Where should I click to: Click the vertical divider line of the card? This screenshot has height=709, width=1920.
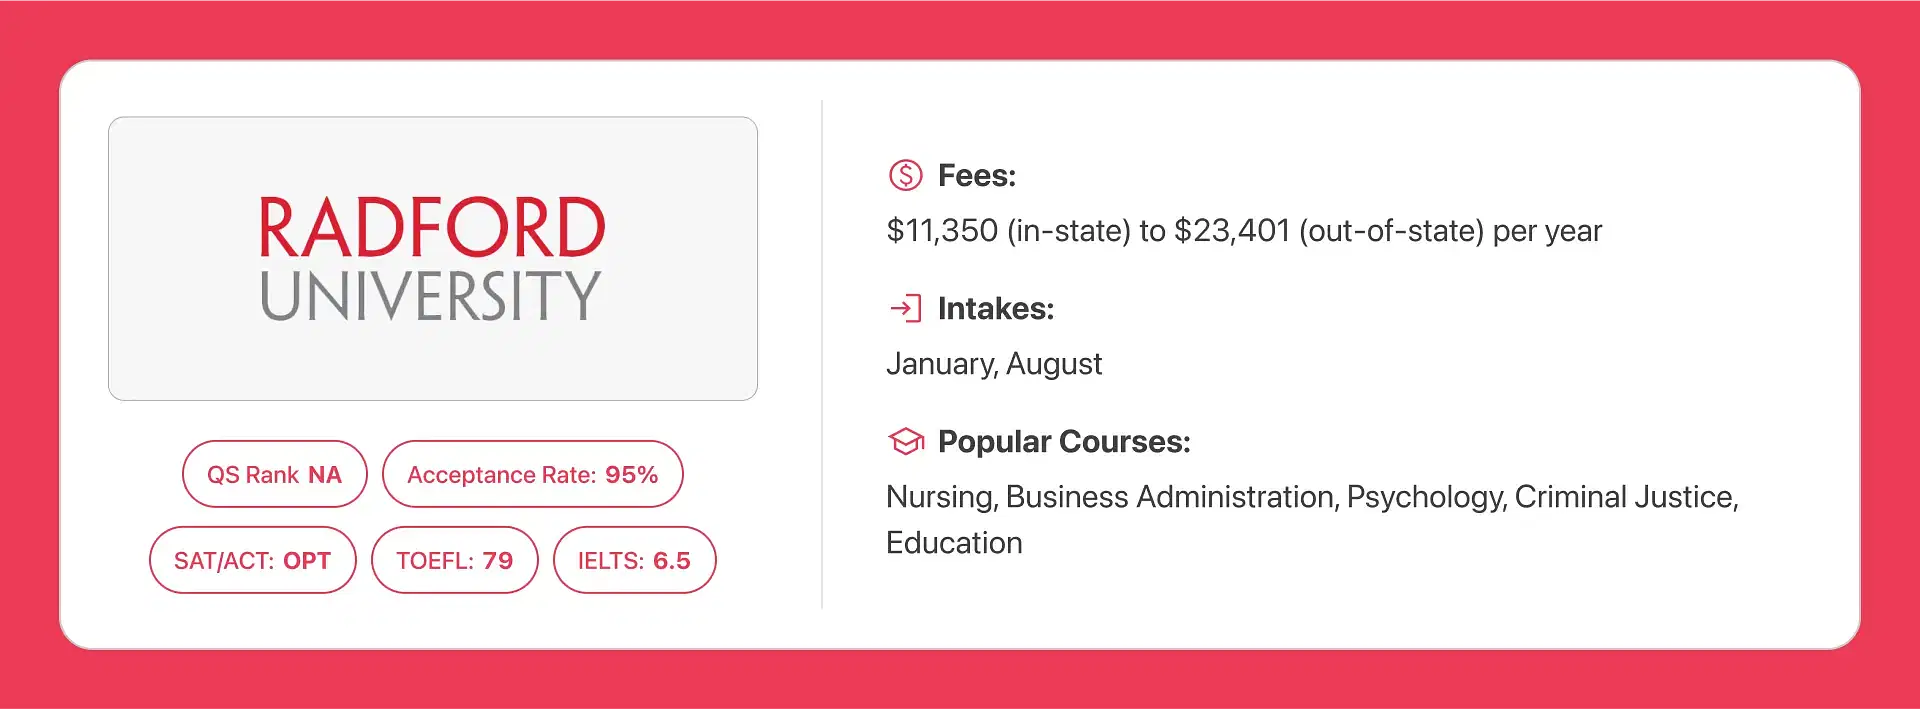tap(822, 354)
